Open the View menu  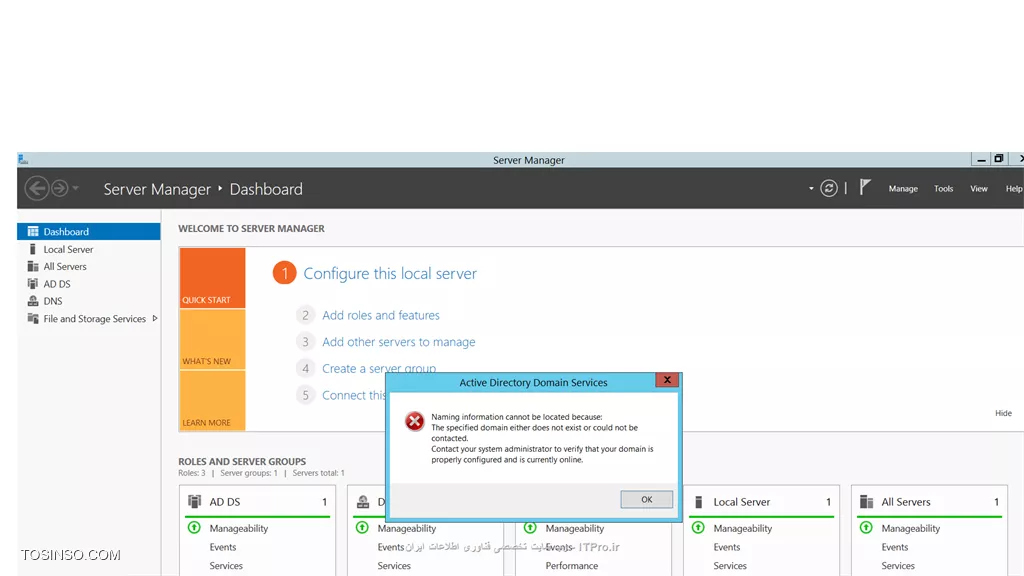pos(978,189)
